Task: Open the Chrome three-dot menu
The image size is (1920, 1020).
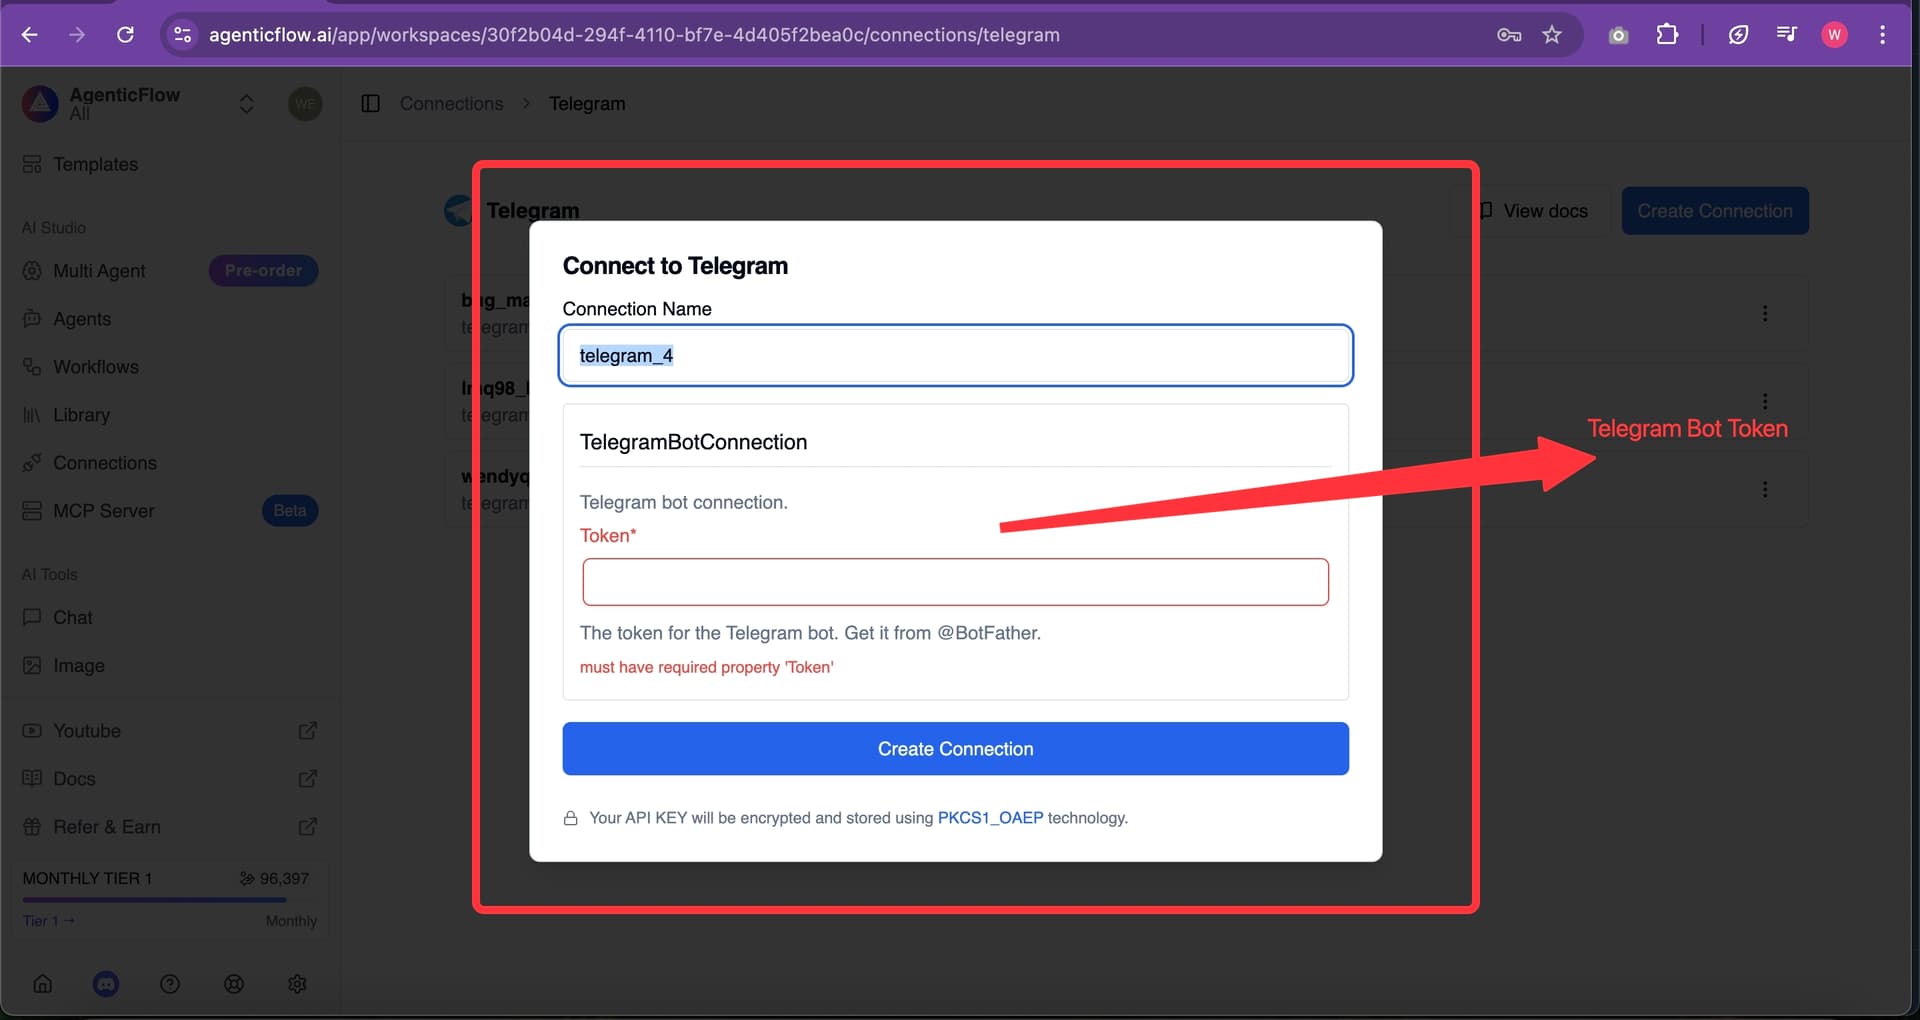Action: tap(1882, 35)
